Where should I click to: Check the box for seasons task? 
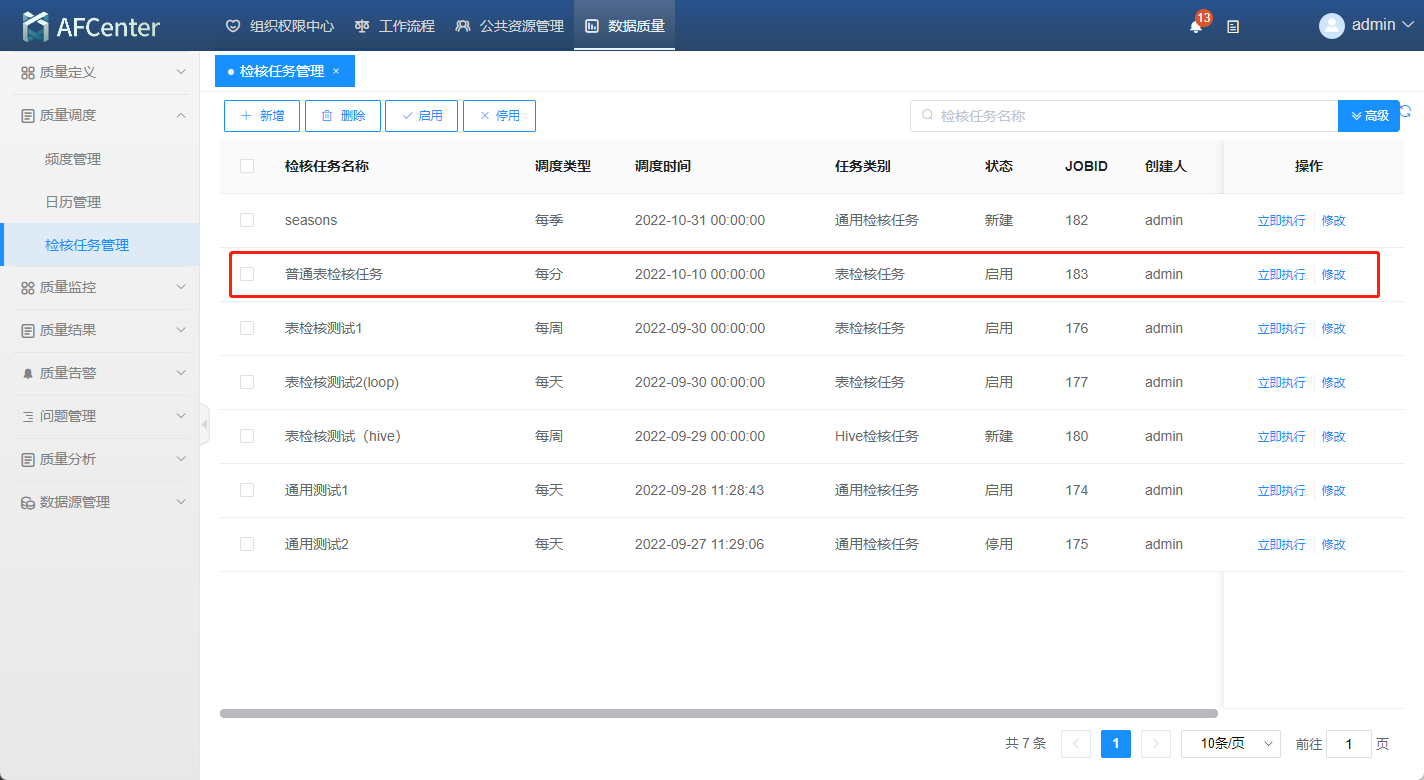[x=247, y=220]
